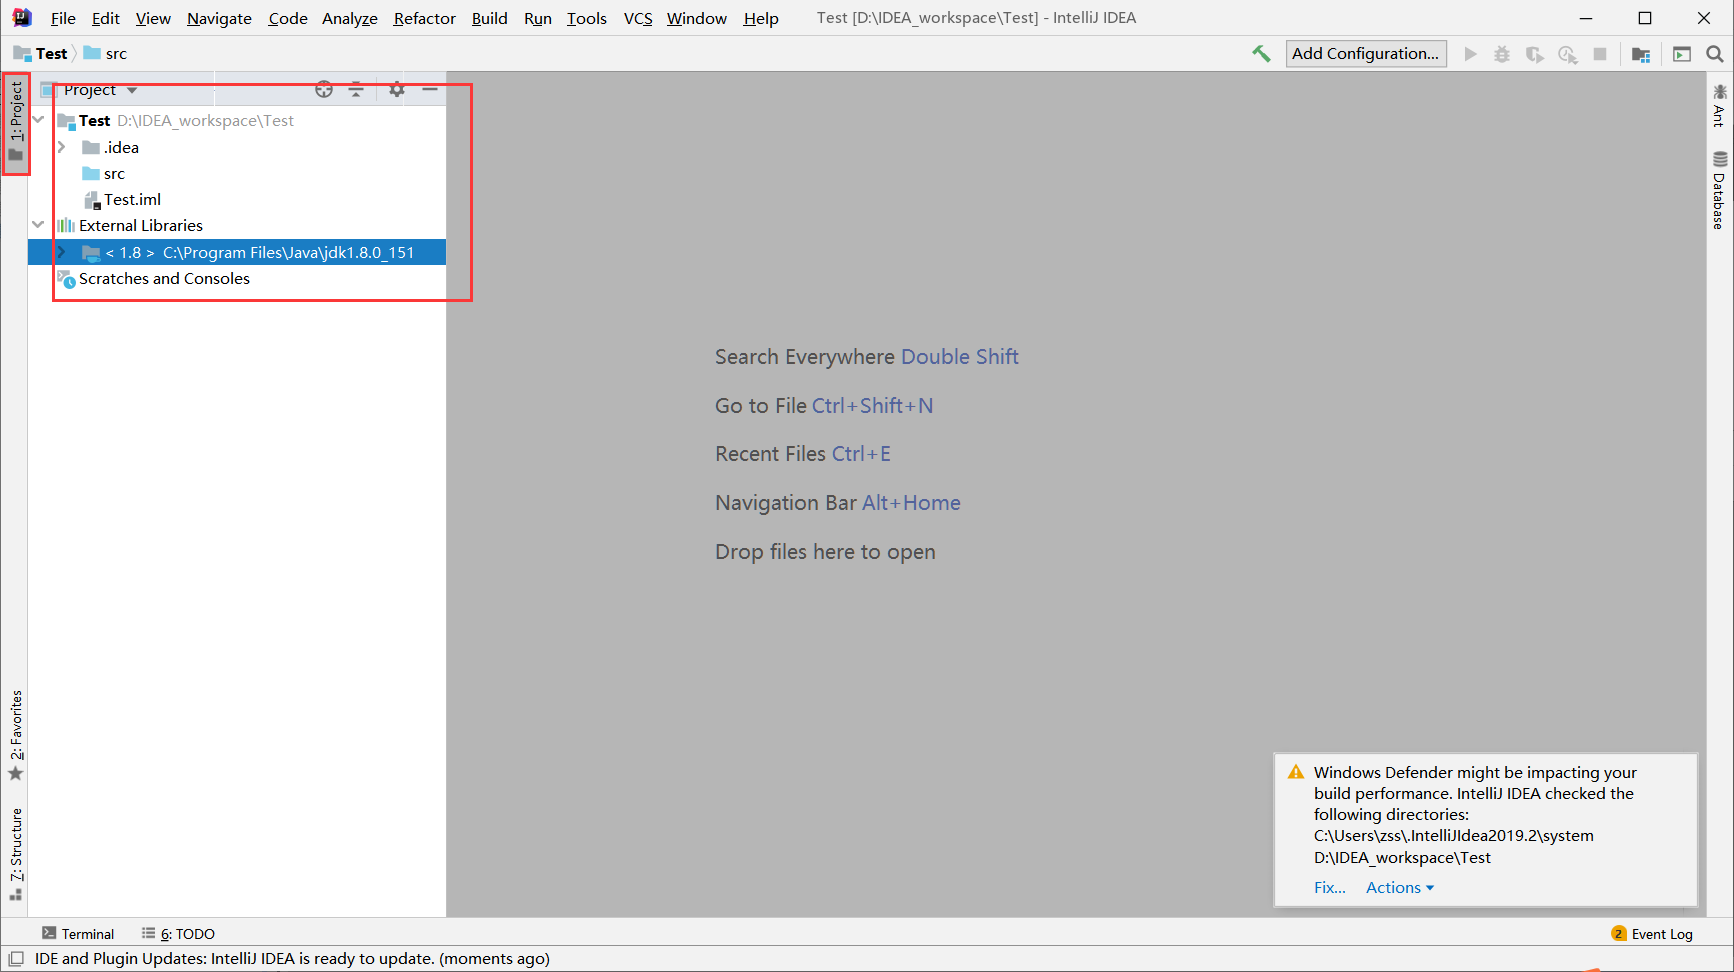Open the Build menu

(489, 18)
